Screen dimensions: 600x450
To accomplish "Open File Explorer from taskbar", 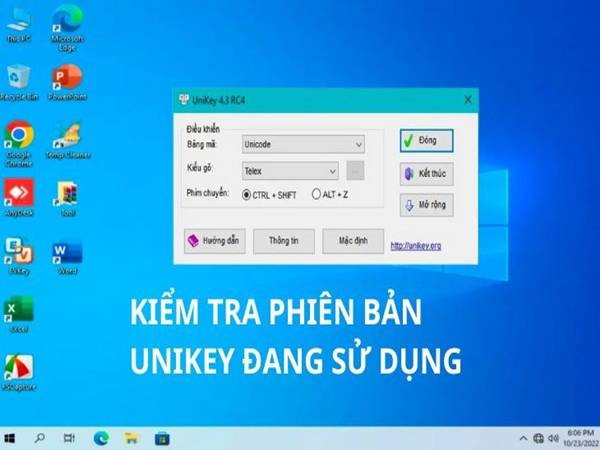I will [132, 439].
